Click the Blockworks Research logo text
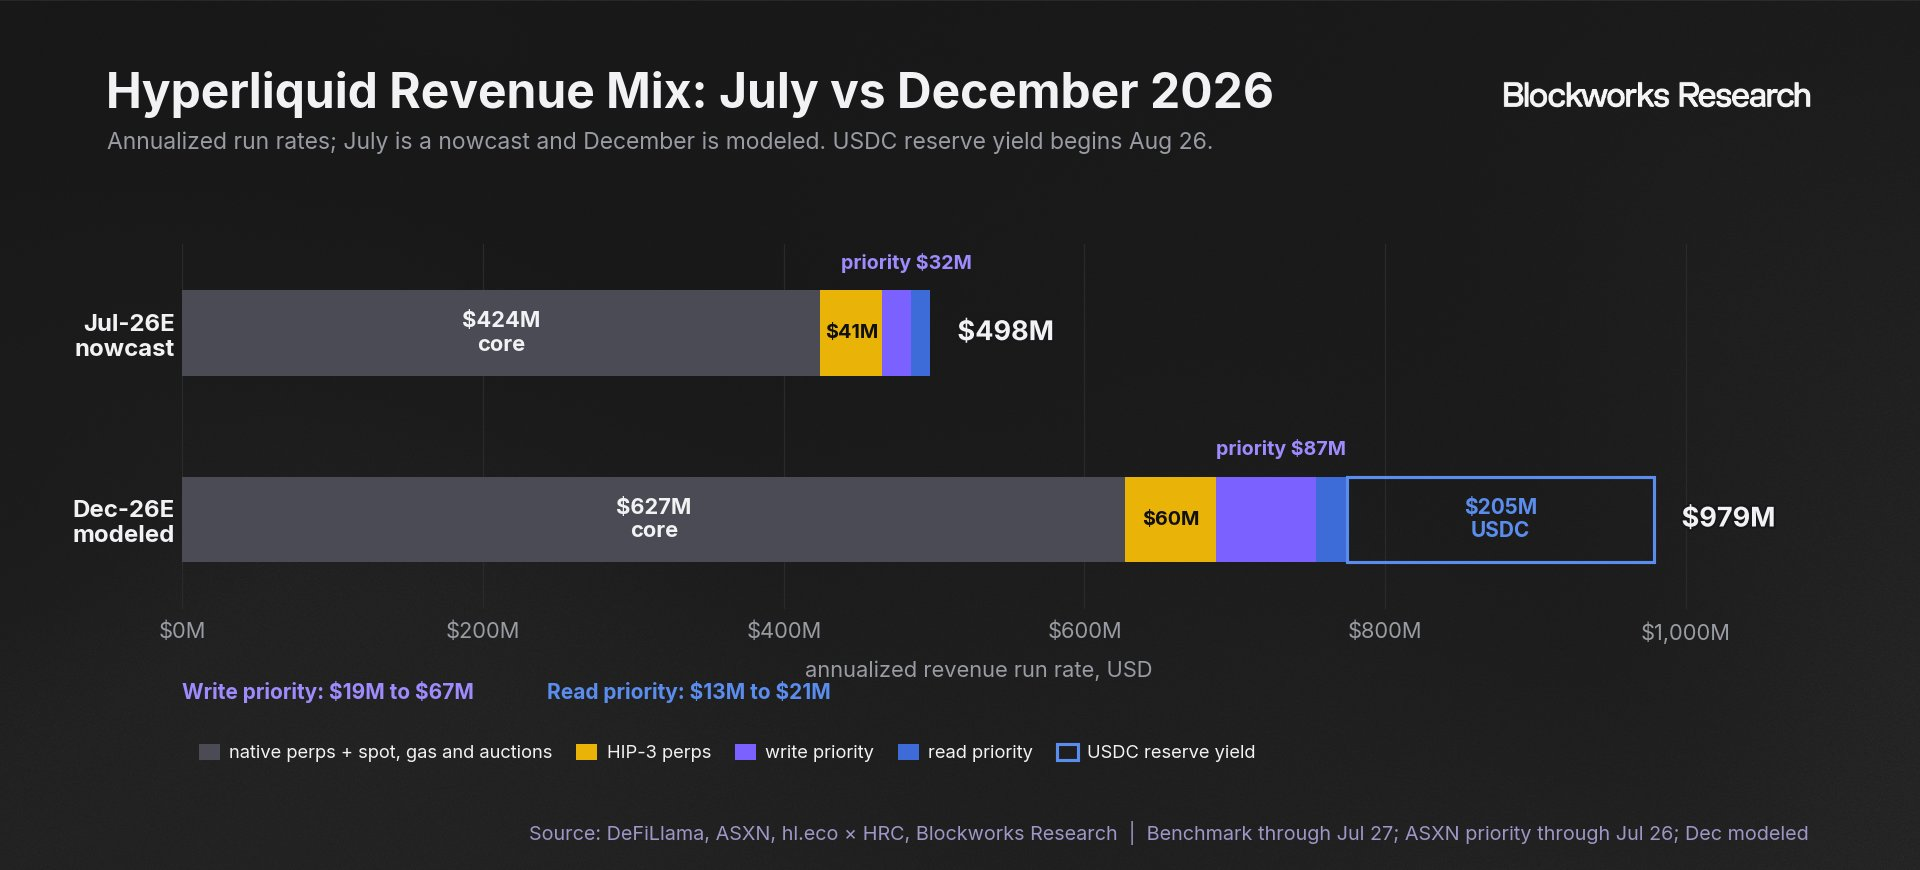 1656,95
